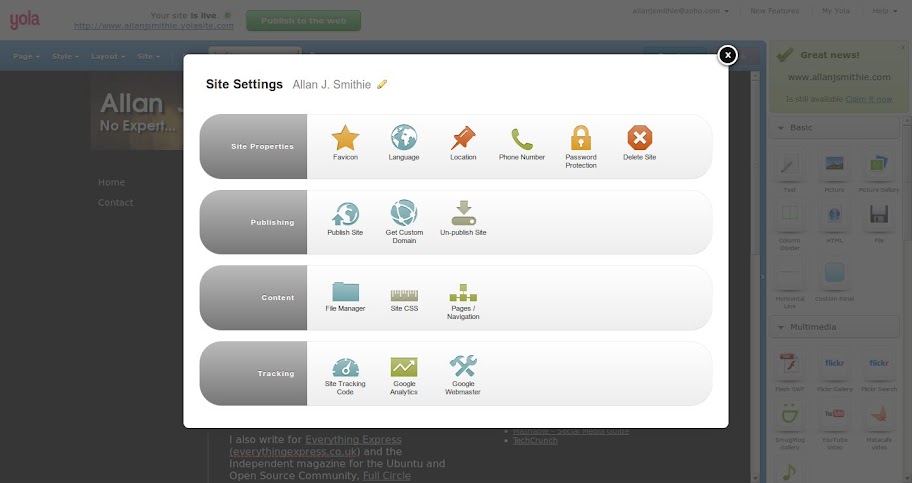Select the Flickr Gallery widget
This screenshot has width=912, height=483.
834,372
